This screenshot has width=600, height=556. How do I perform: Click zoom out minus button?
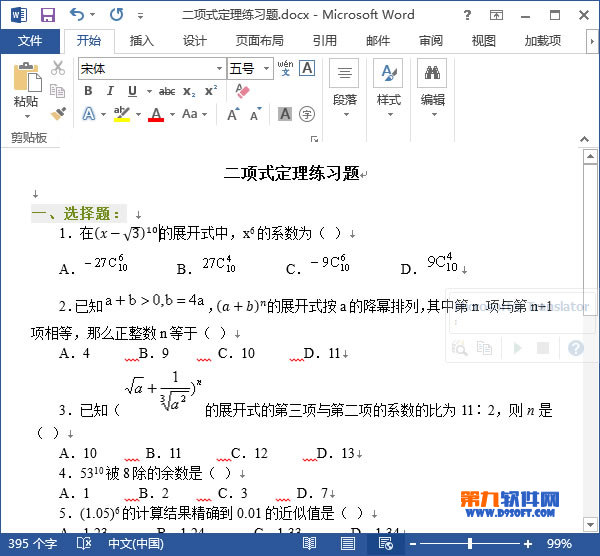pyautogui.click(x=412, y=543)
